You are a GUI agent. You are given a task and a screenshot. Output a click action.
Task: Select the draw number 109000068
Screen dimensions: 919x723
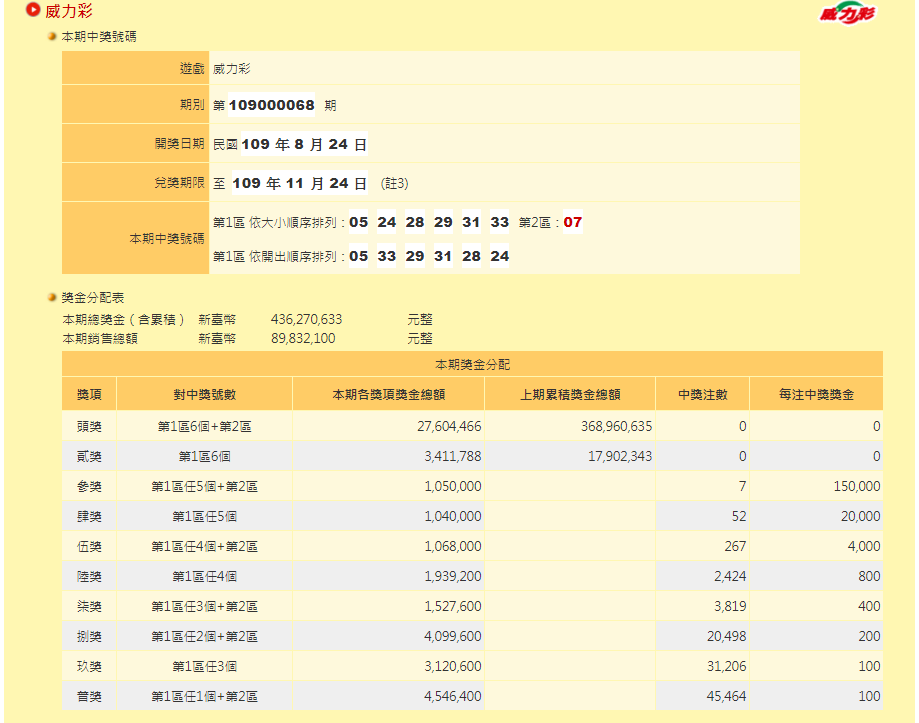click(271, 105)
